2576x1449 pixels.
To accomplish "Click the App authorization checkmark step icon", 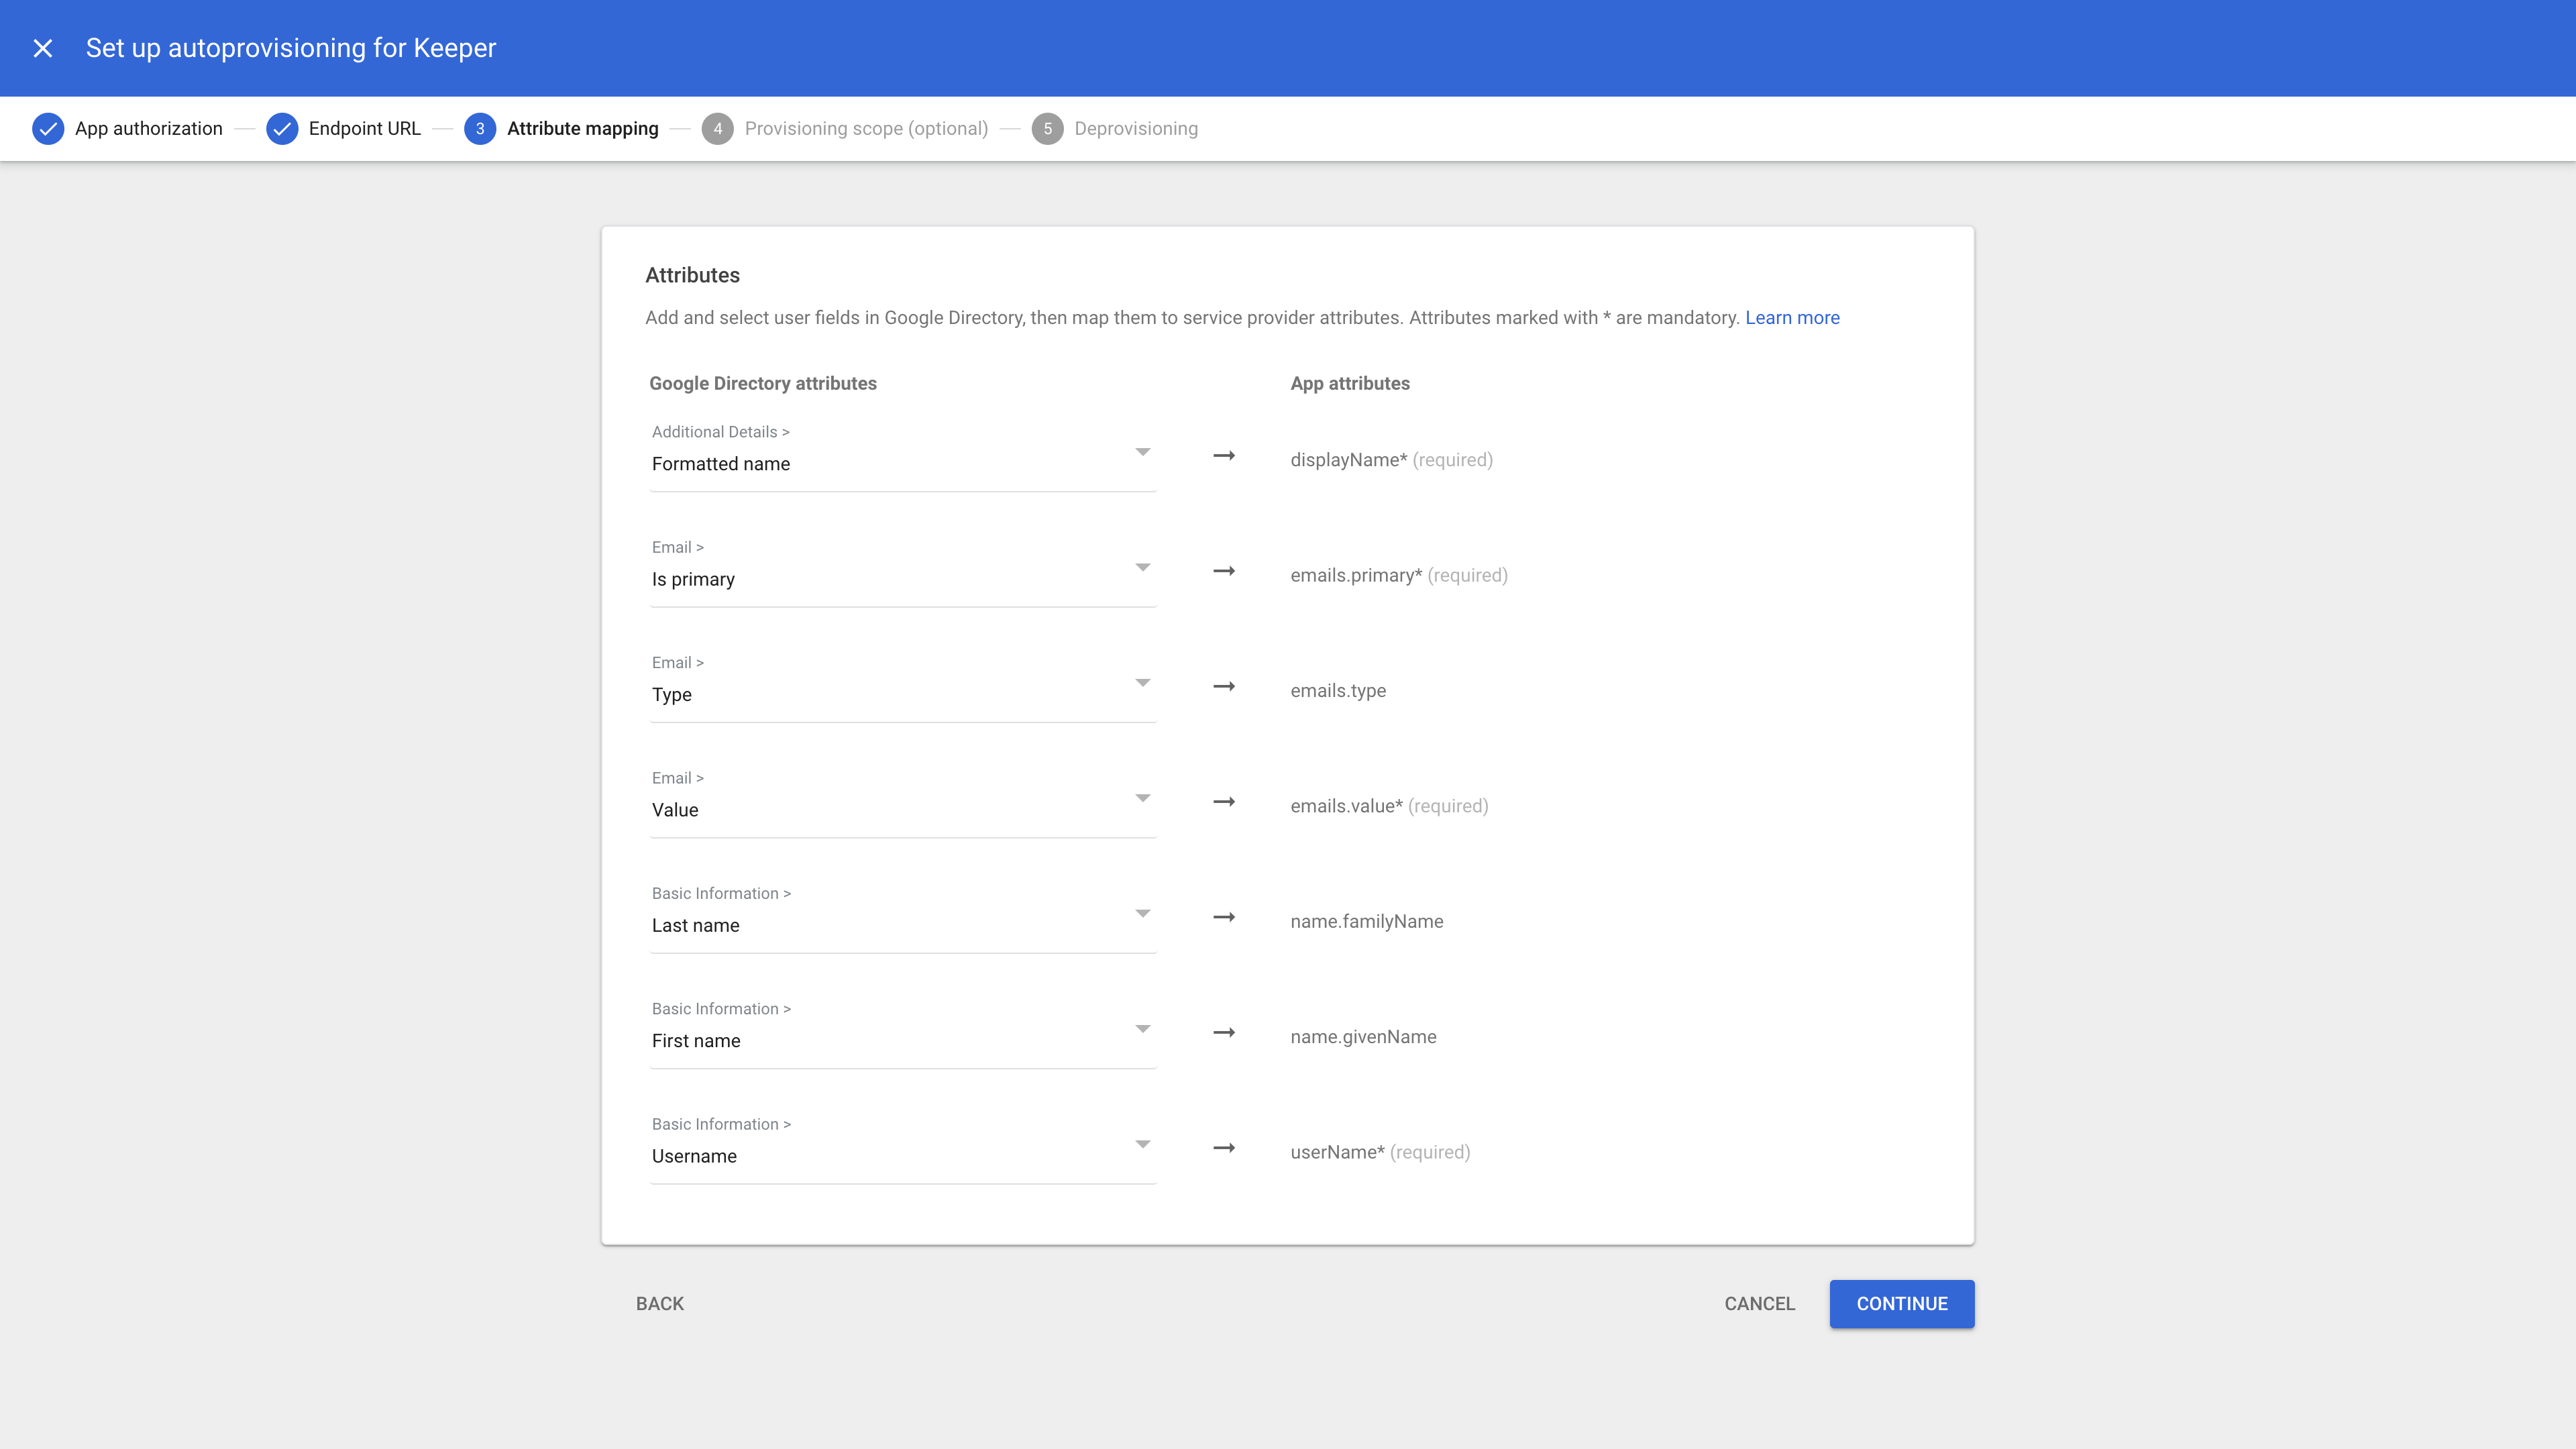I will coord(48,129).
